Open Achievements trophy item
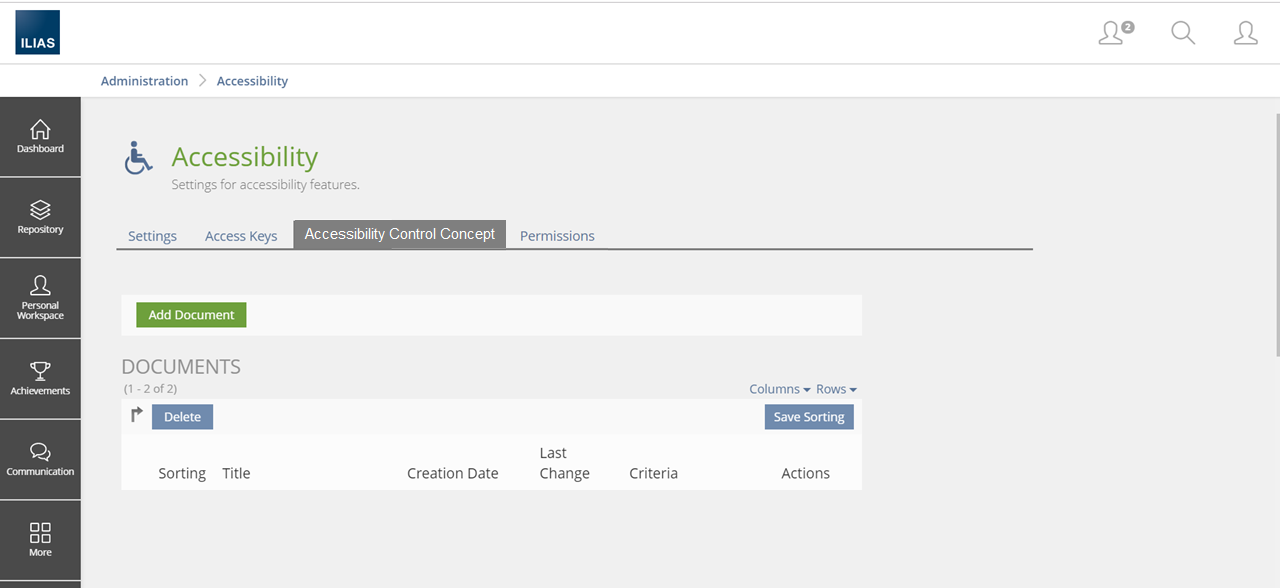Screen dimensions: 1280x588 coord(40,379)
